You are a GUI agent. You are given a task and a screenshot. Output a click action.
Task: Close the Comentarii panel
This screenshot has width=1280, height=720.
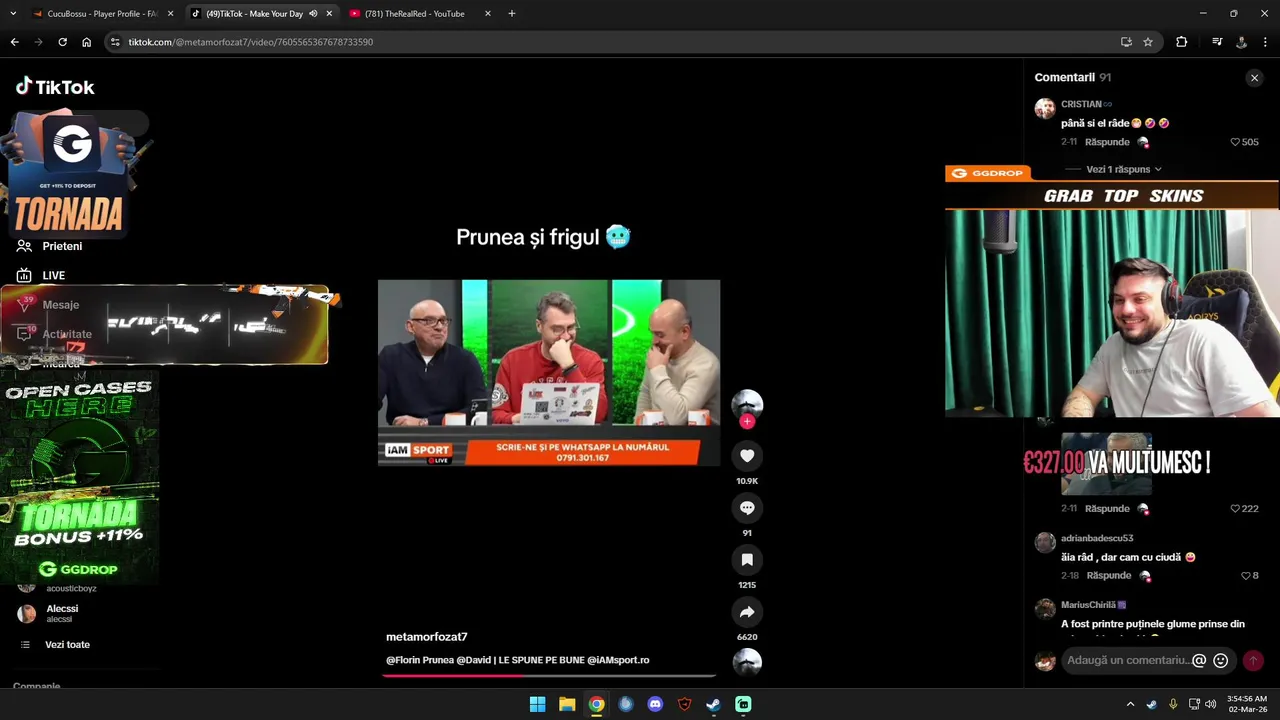[1254, 78]
